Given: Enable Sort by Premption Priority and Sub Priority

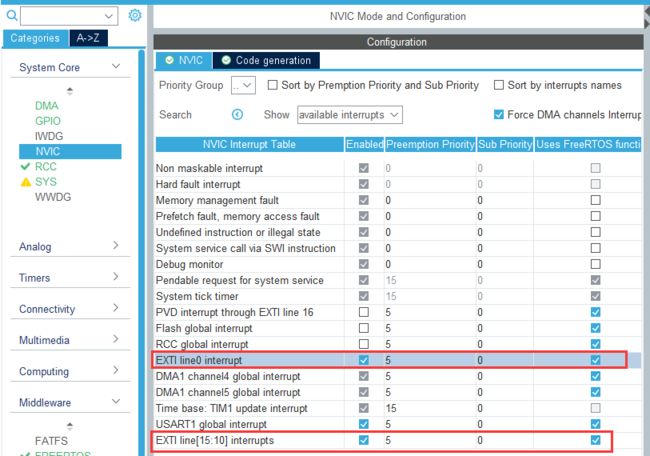Looking at the screenshot, I should click(273, 86).
